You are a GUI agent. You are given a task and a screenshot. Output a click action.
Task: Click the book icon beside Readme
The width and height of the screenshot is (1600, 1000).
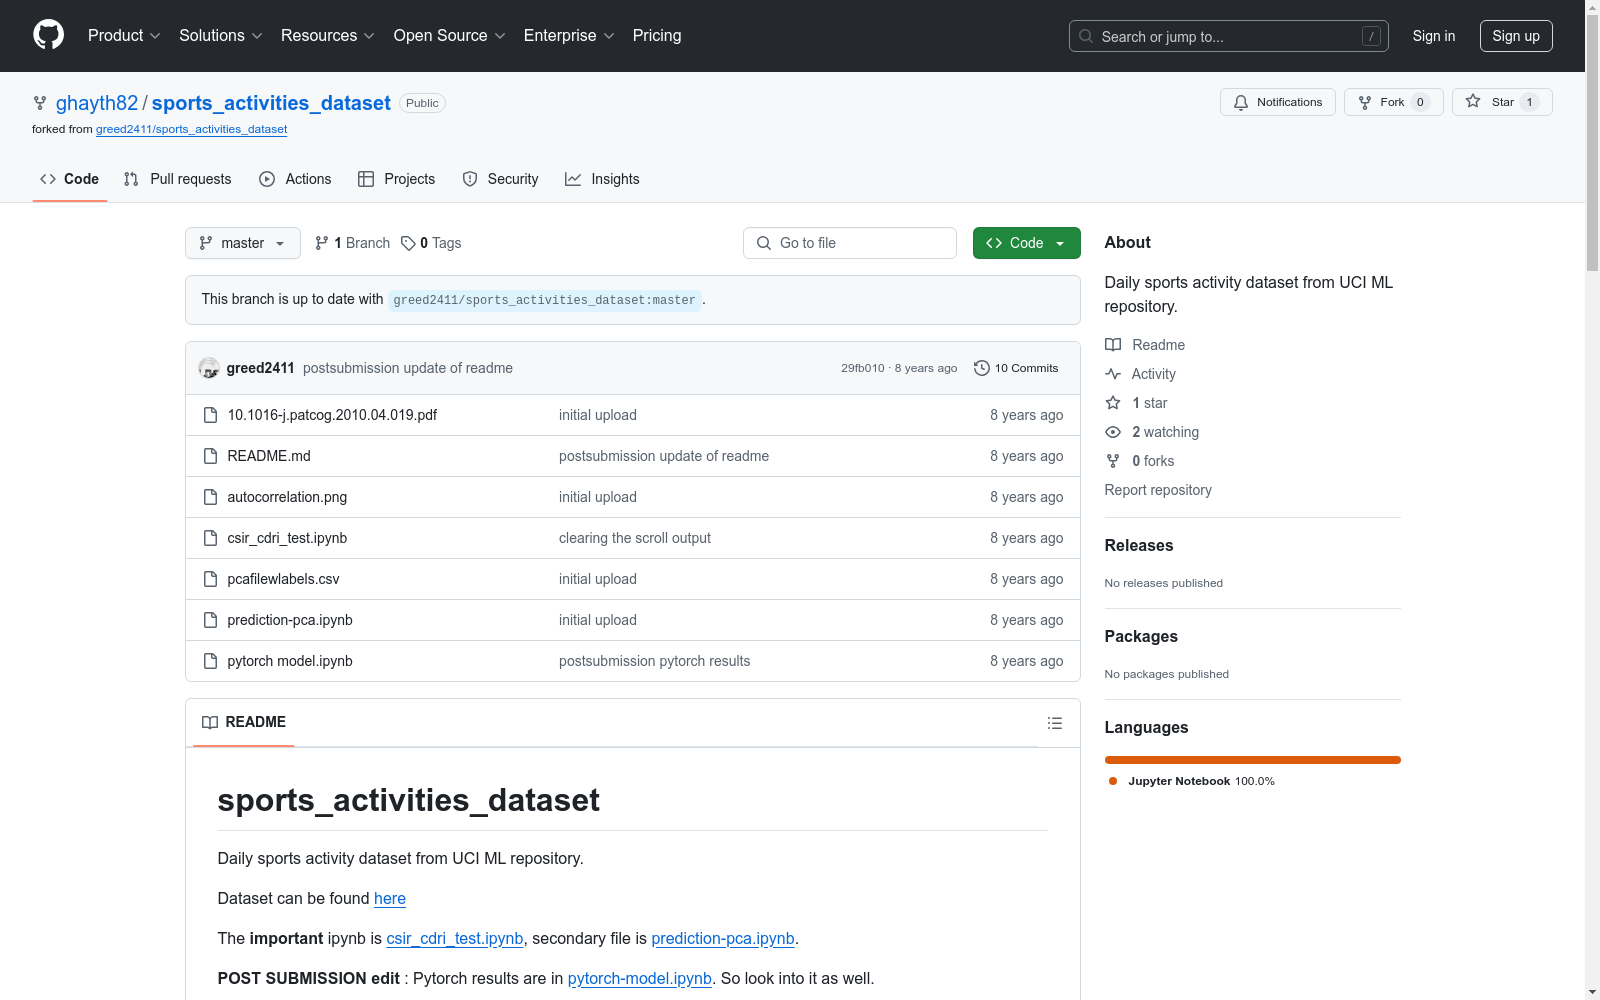1113,345
